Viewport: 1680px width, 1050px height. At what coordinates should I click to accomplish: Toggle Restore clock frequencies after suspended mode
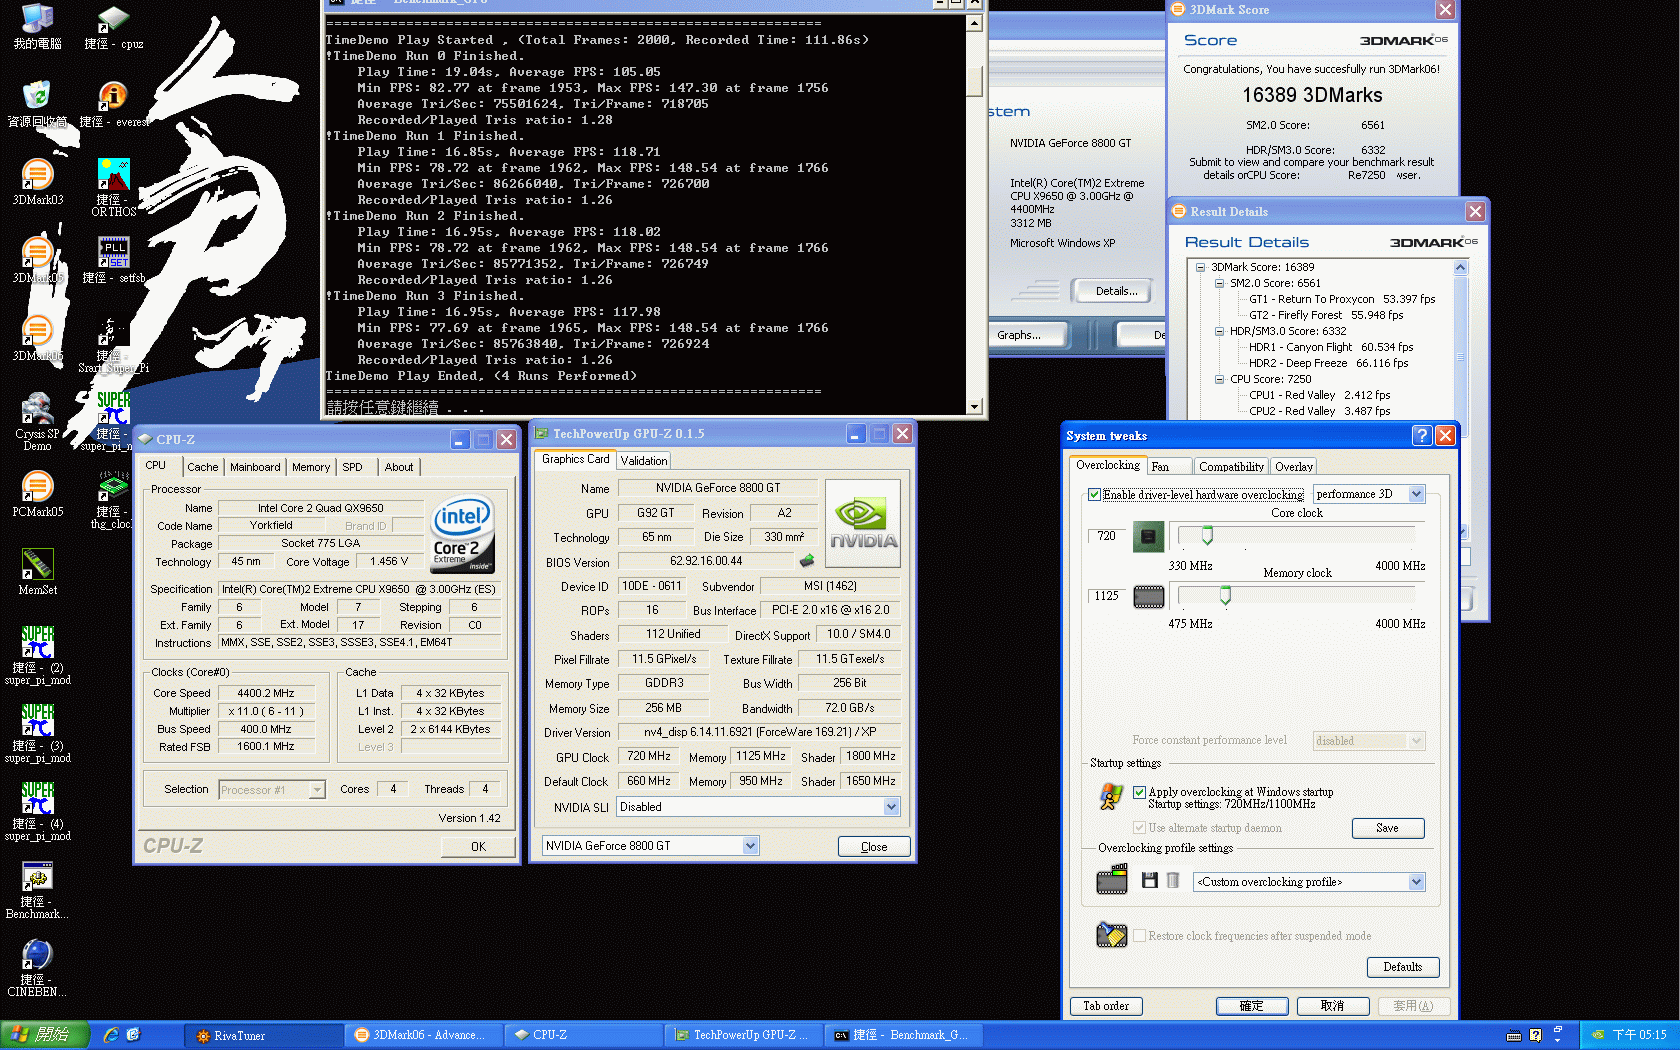coord(1139,936)
